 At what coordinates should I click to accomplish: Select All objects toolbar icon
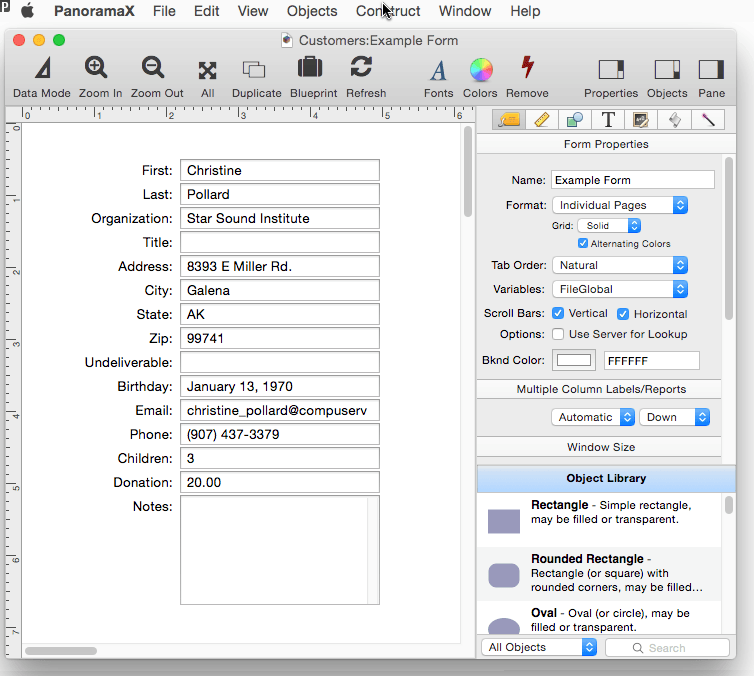click(207, 70)
